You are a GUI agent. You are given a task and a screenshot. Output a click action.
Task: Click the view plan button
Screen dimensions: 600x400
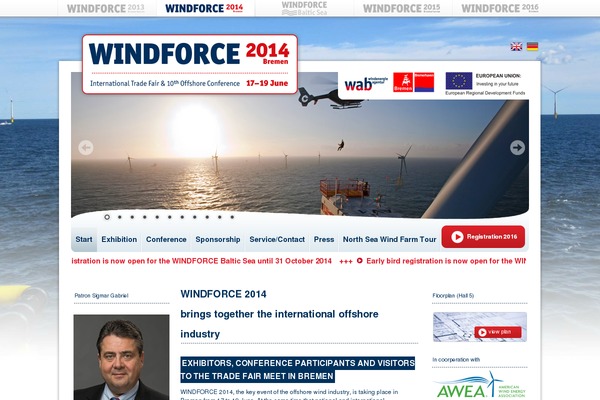(498, 332)
